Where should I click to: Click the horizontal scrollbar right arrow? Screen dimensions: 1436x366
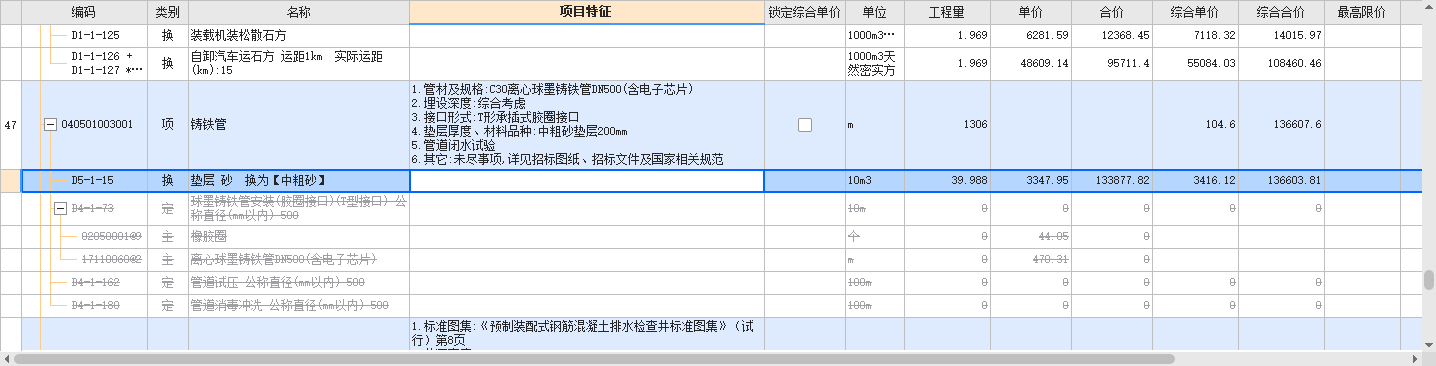point(1415,358)
